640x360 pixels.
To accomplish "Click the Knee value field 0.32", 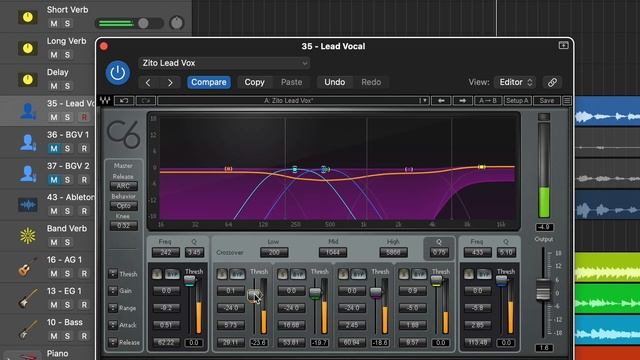I will [x=123, y=226].
